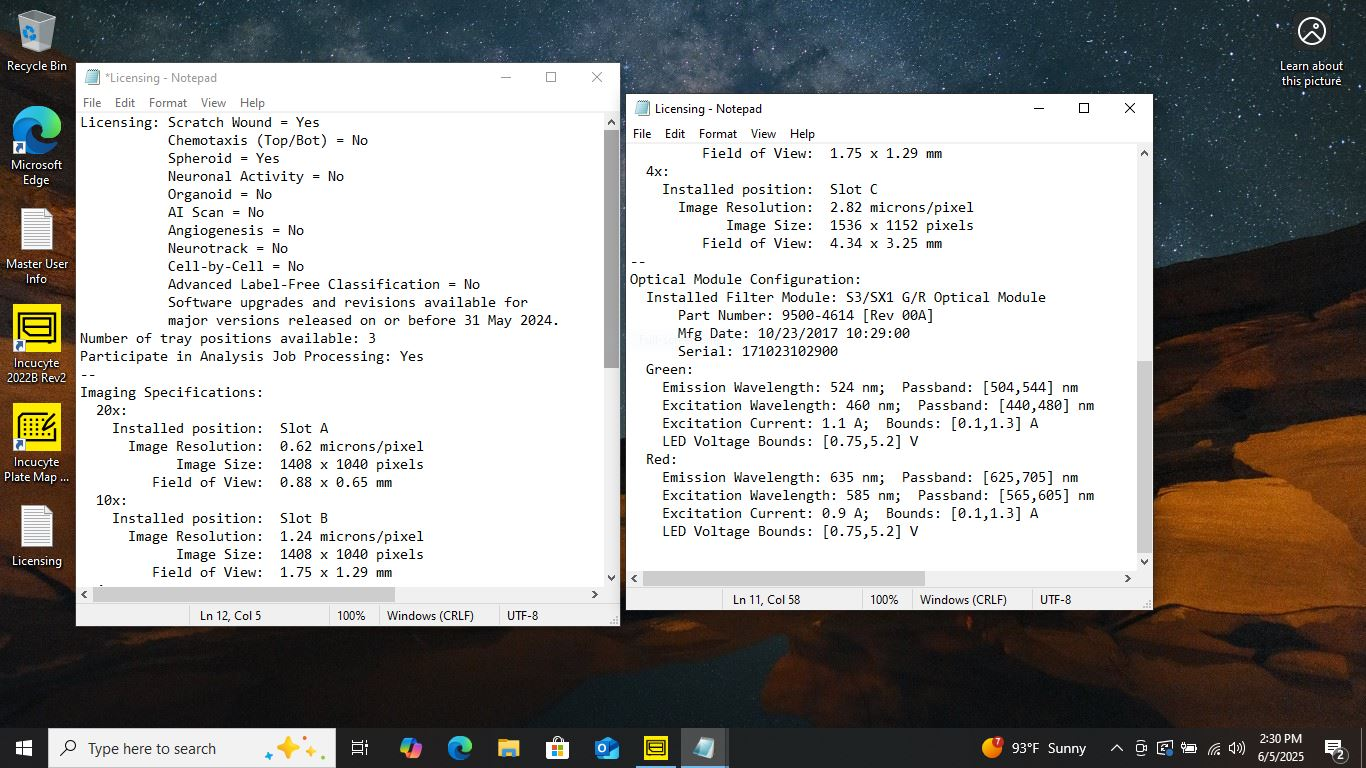Click the display projection tray icon

point(1165,748)
